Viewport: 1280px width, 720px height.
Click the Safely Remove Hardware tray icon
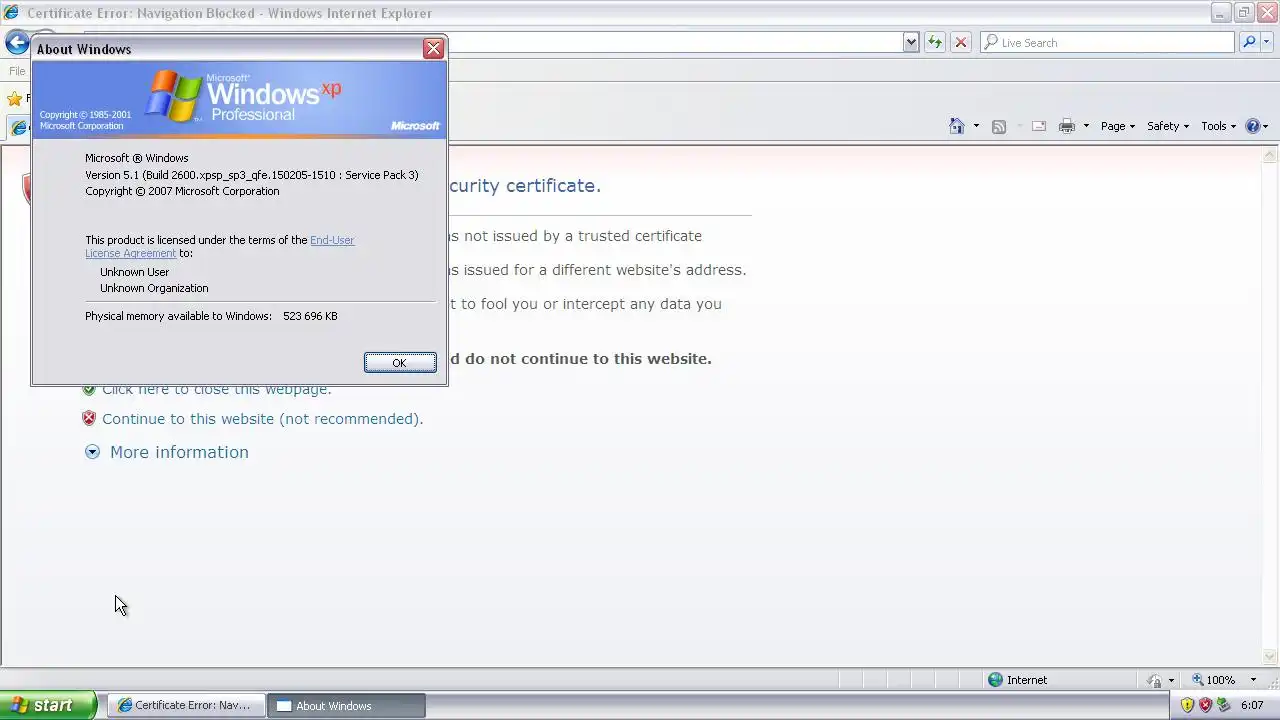1223,705
